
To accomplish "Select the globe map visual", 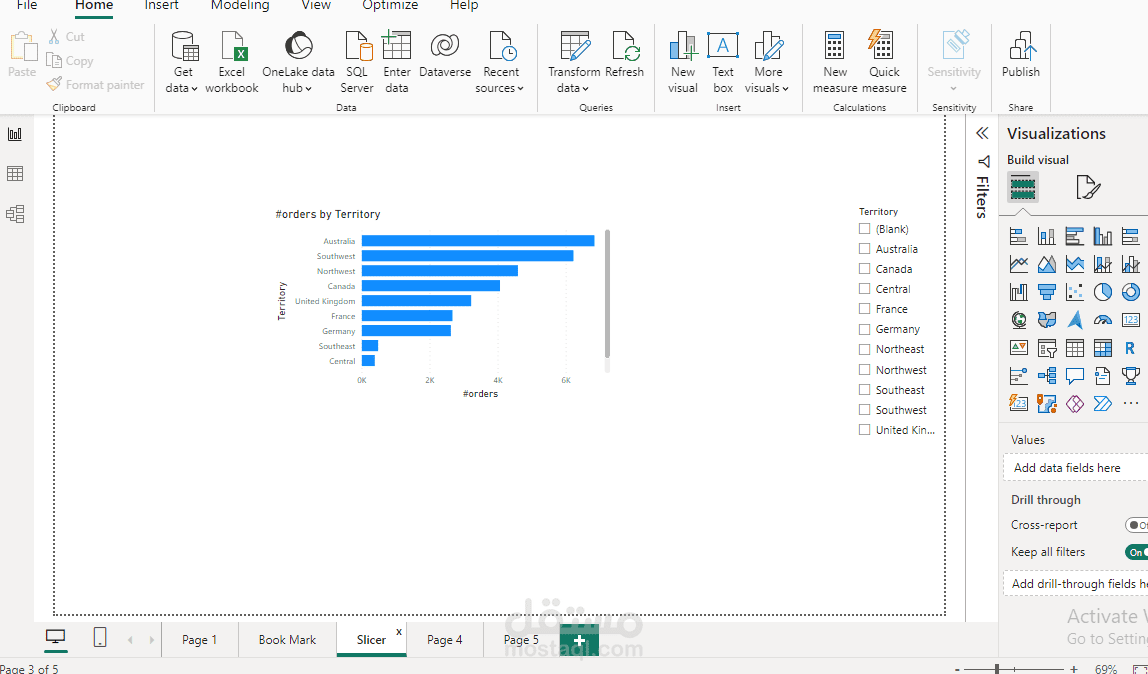I will [x=1018, y=320].
